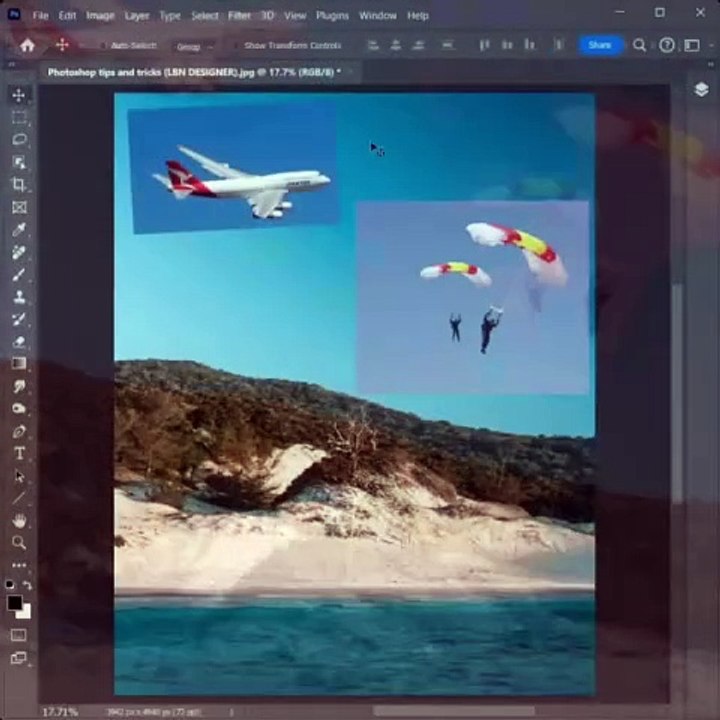Open the Plugins menu
The width and height of the screenshot is (720, 720).
pos(332,16)
